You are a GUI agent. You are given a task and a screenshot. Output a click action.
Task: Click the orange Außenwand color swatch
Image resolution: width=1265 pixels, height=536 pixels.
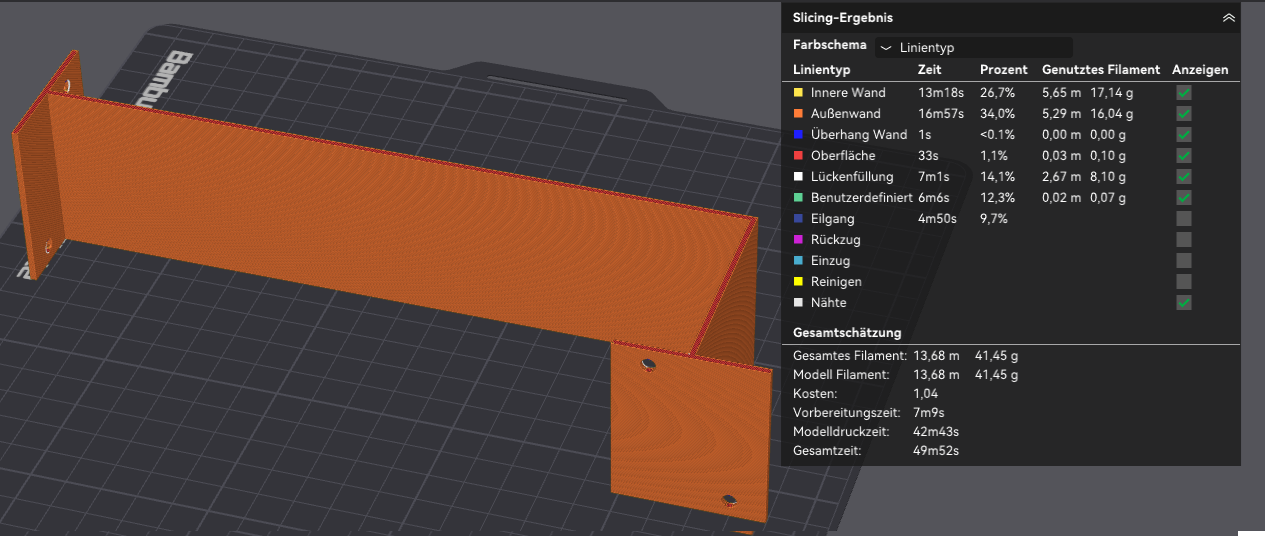(x=798, y=114)
